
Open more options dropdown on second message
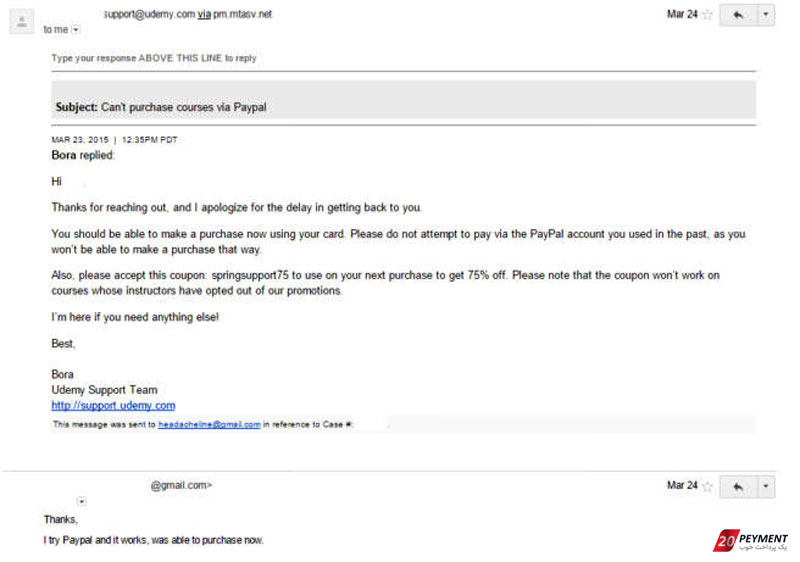tap(765, 487)
